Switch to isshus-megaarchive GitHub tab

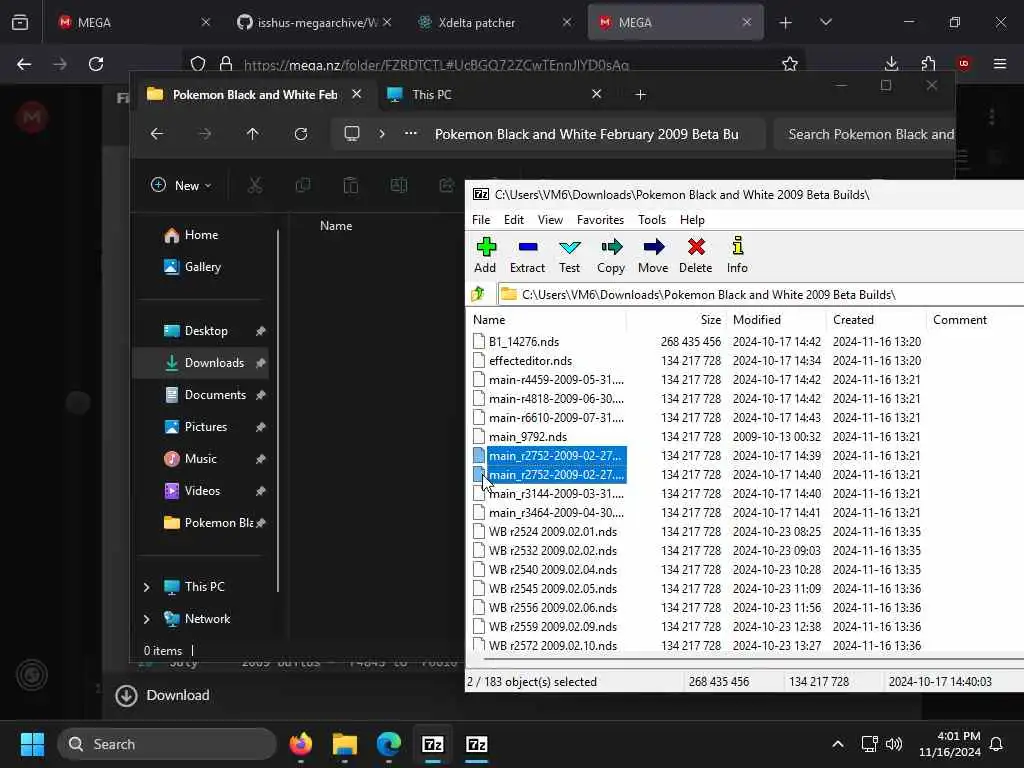pos(314,23)
